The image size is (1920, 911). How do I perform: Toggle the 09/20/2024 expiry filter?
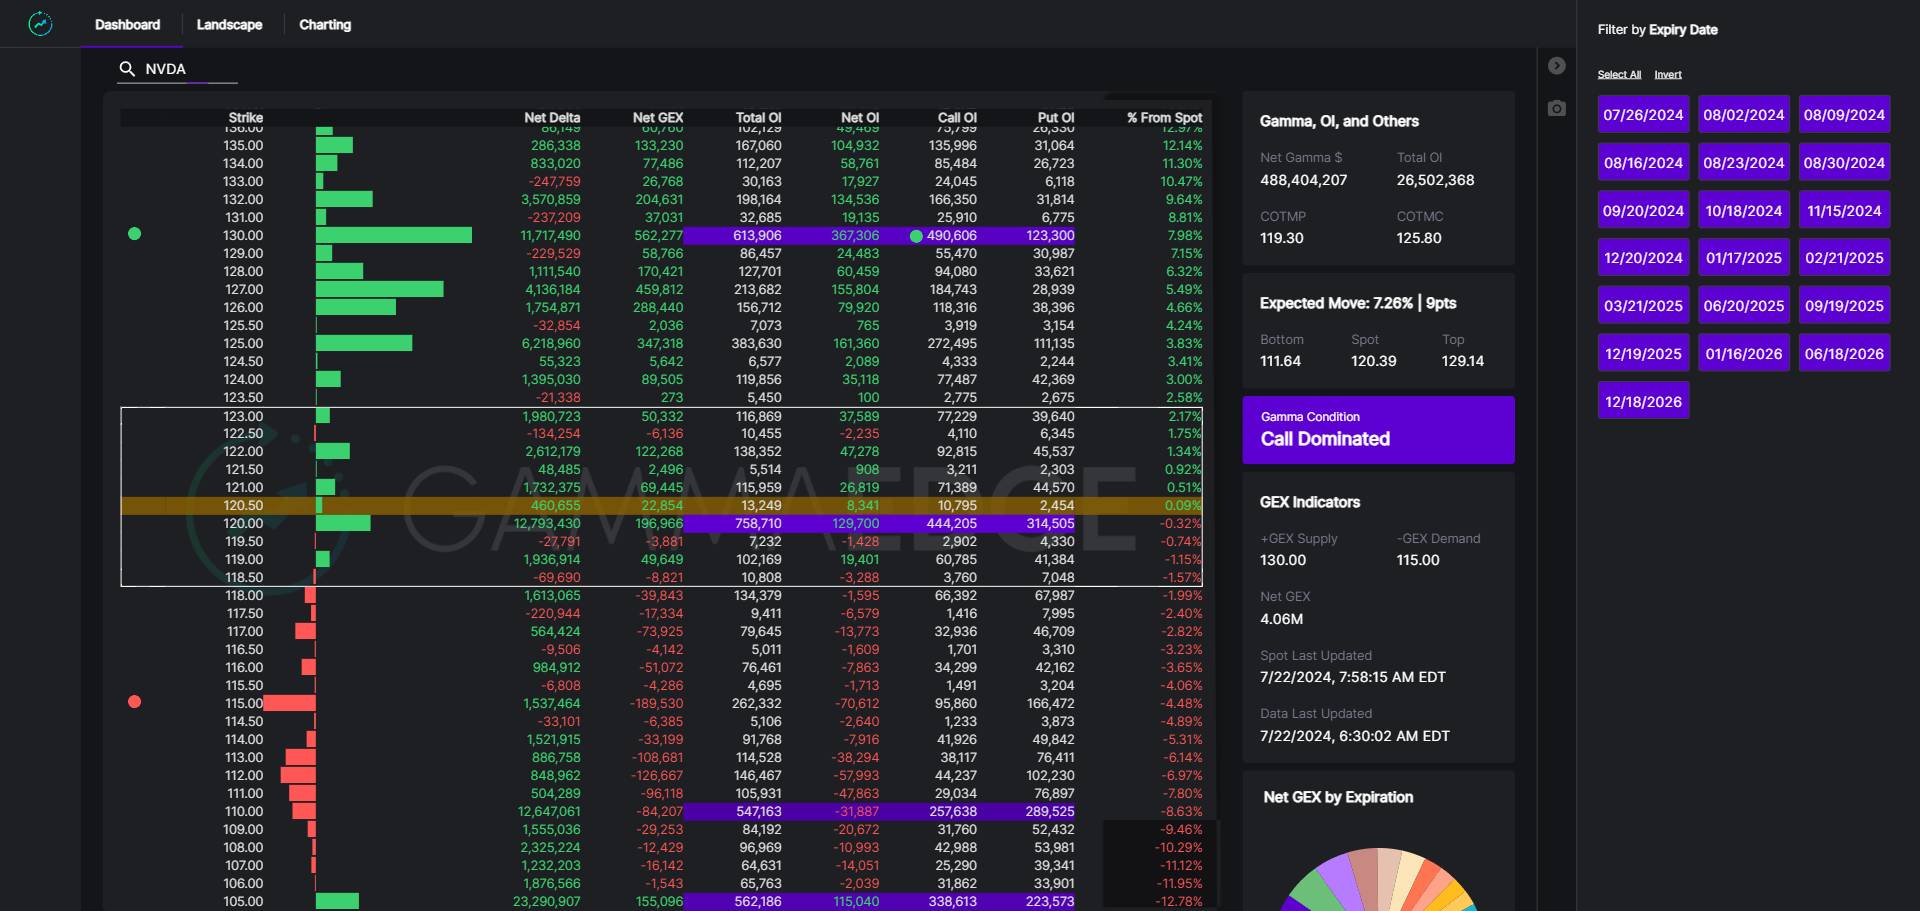click(1643, 211)
